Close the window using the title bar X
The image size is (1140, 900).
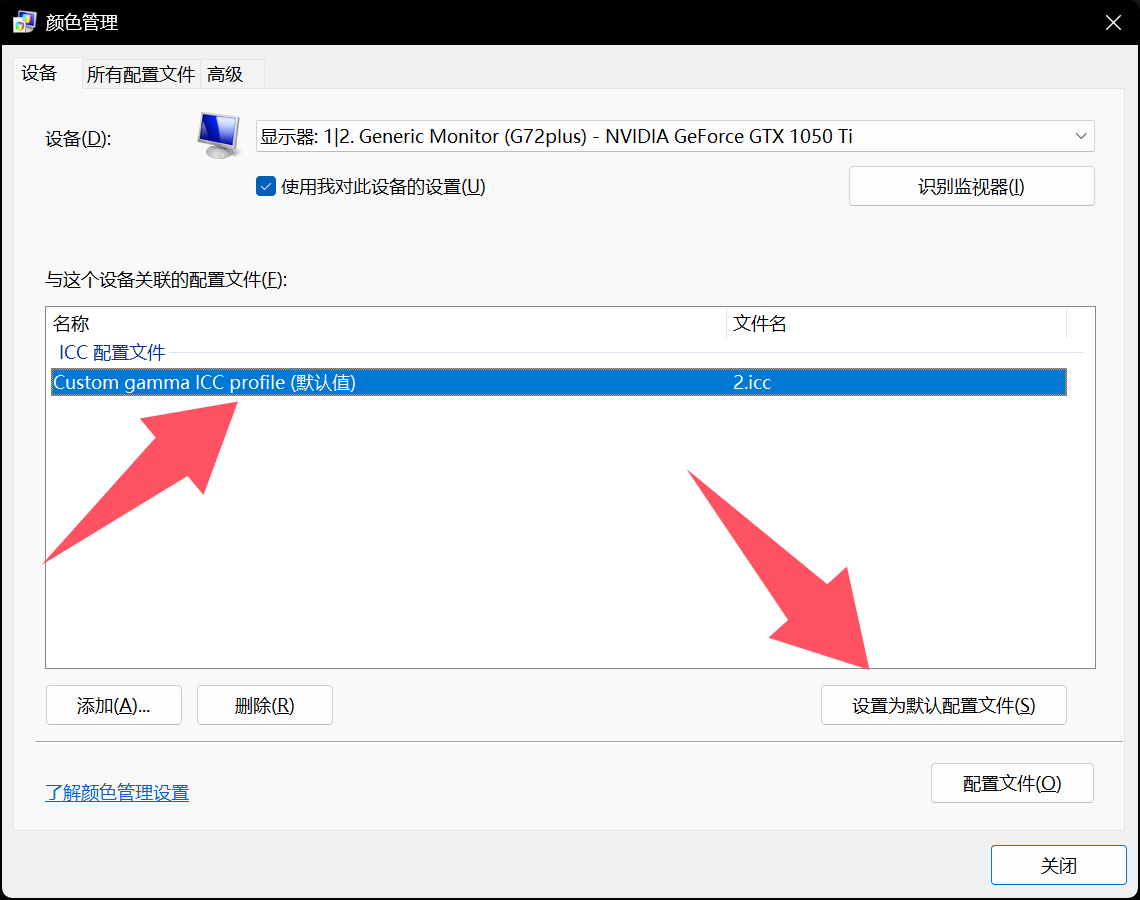pos(1112,22)
